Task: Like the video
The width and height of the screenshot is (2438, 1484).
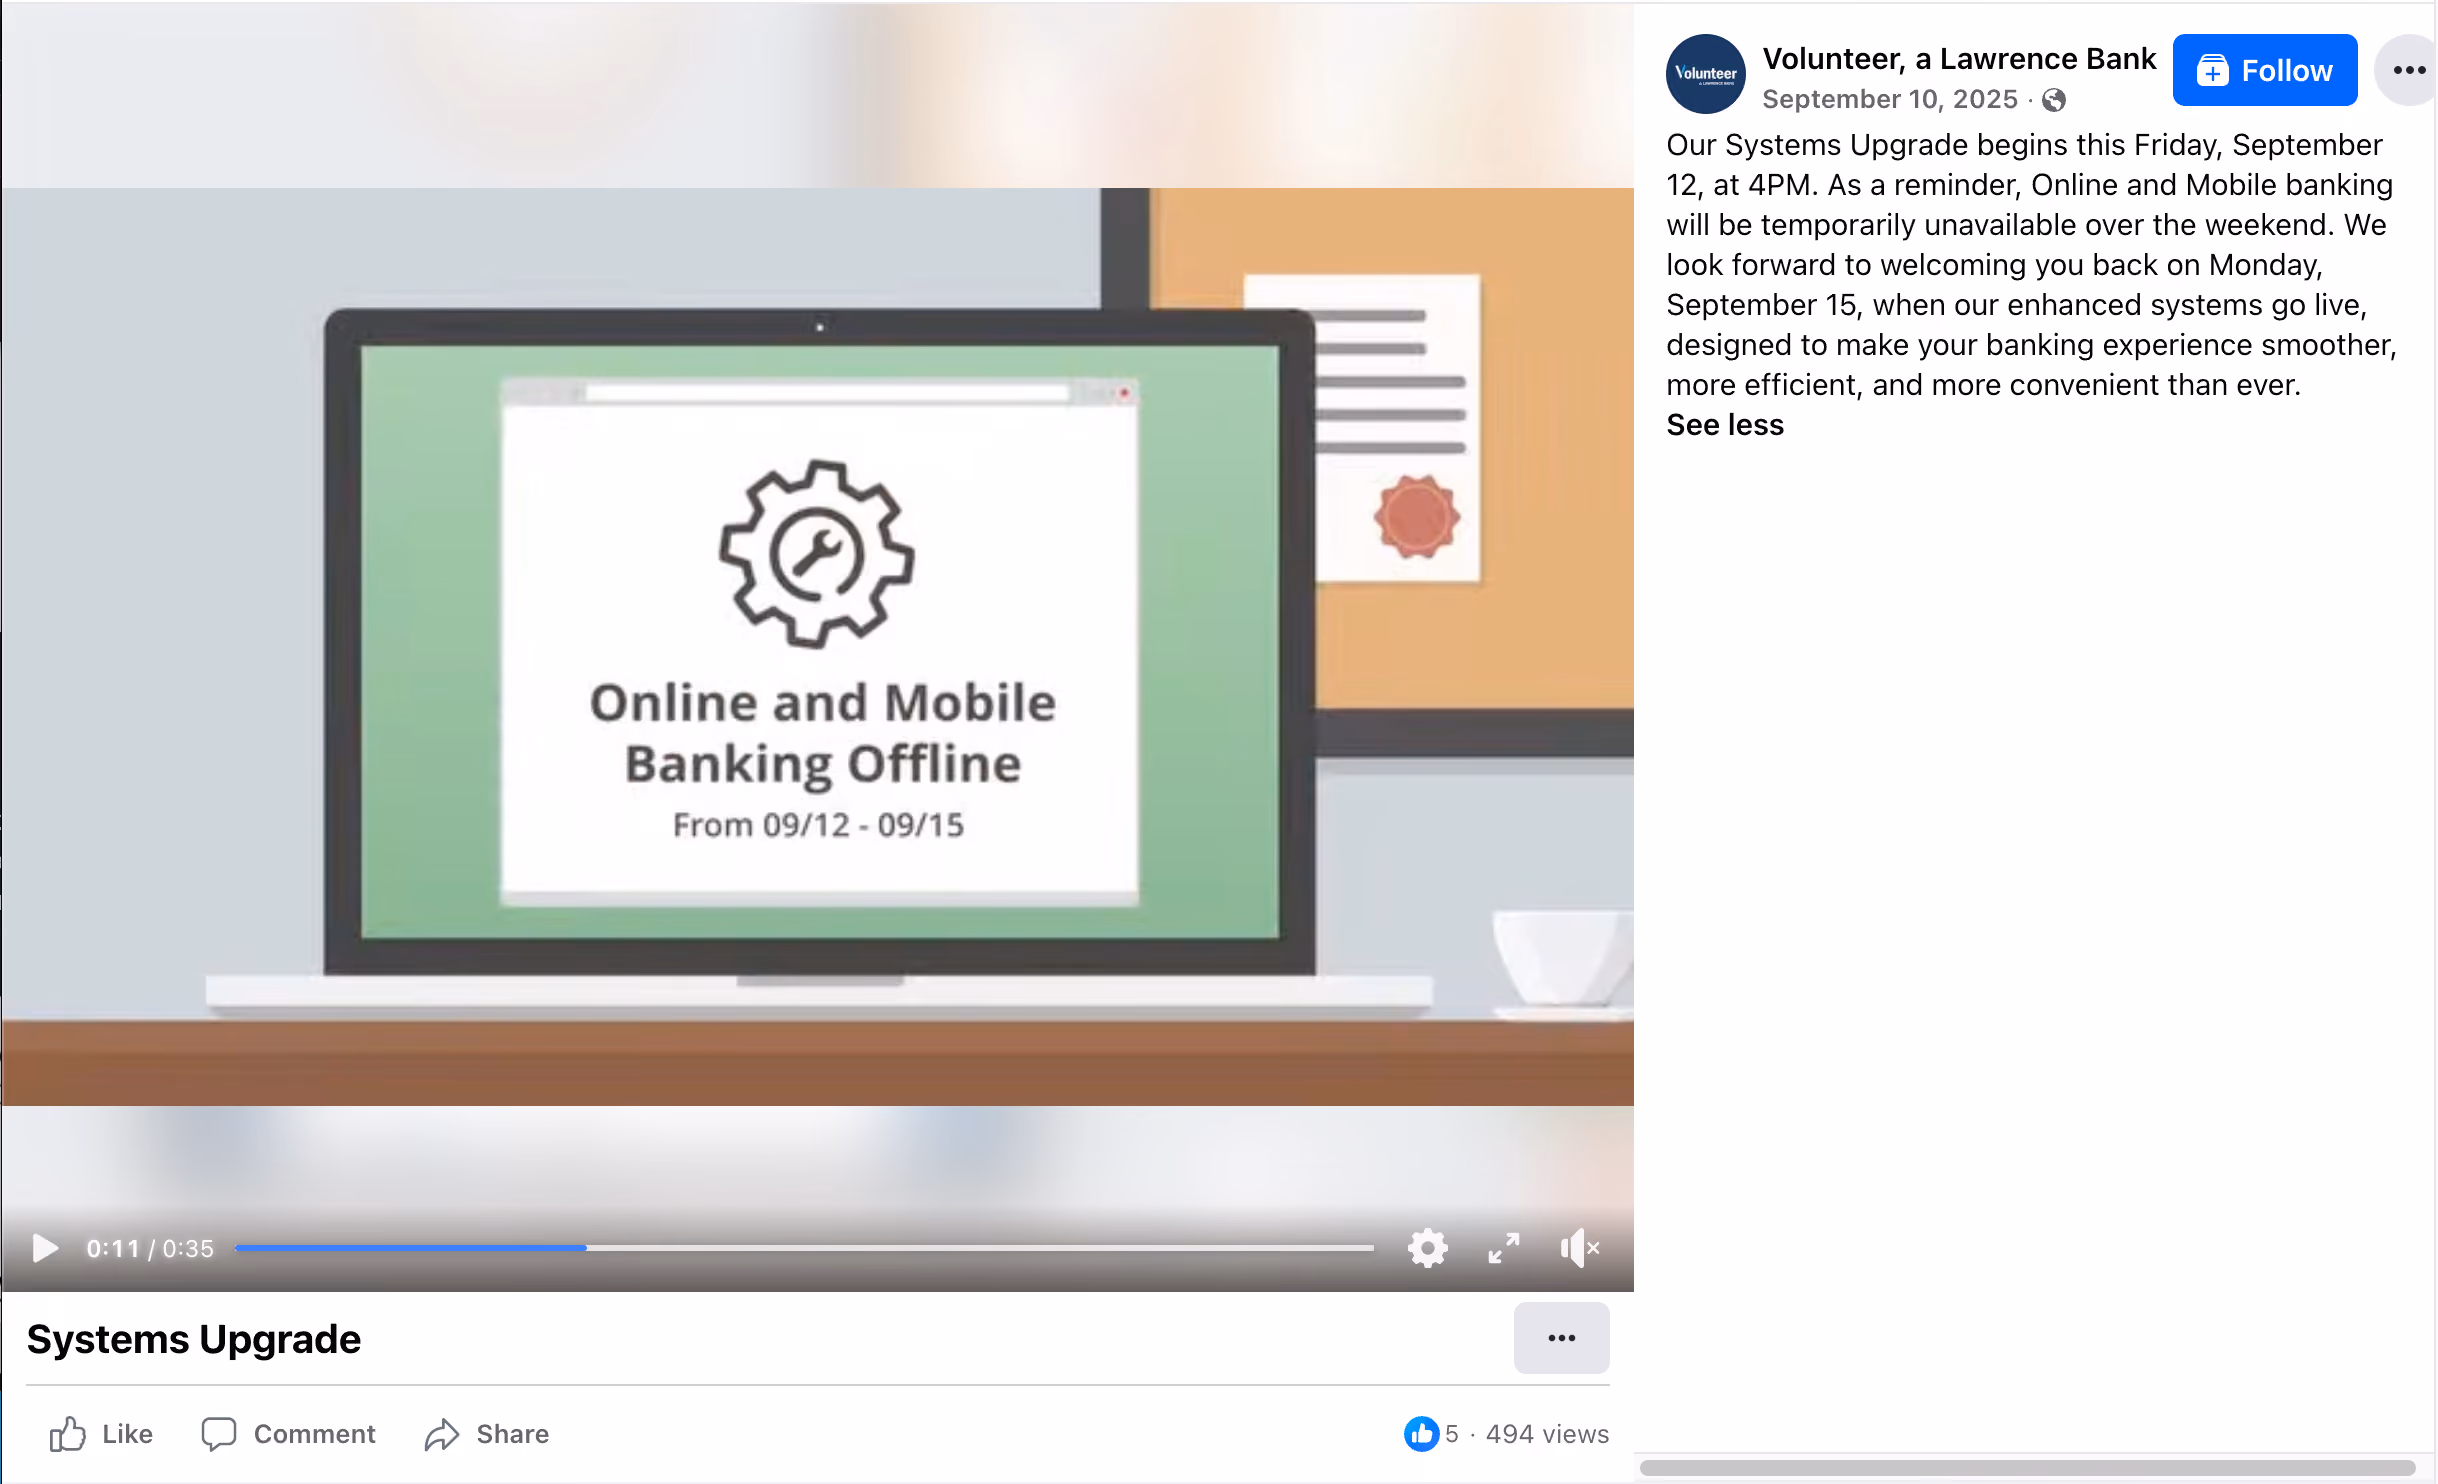Action: [x=101, y=1434]
